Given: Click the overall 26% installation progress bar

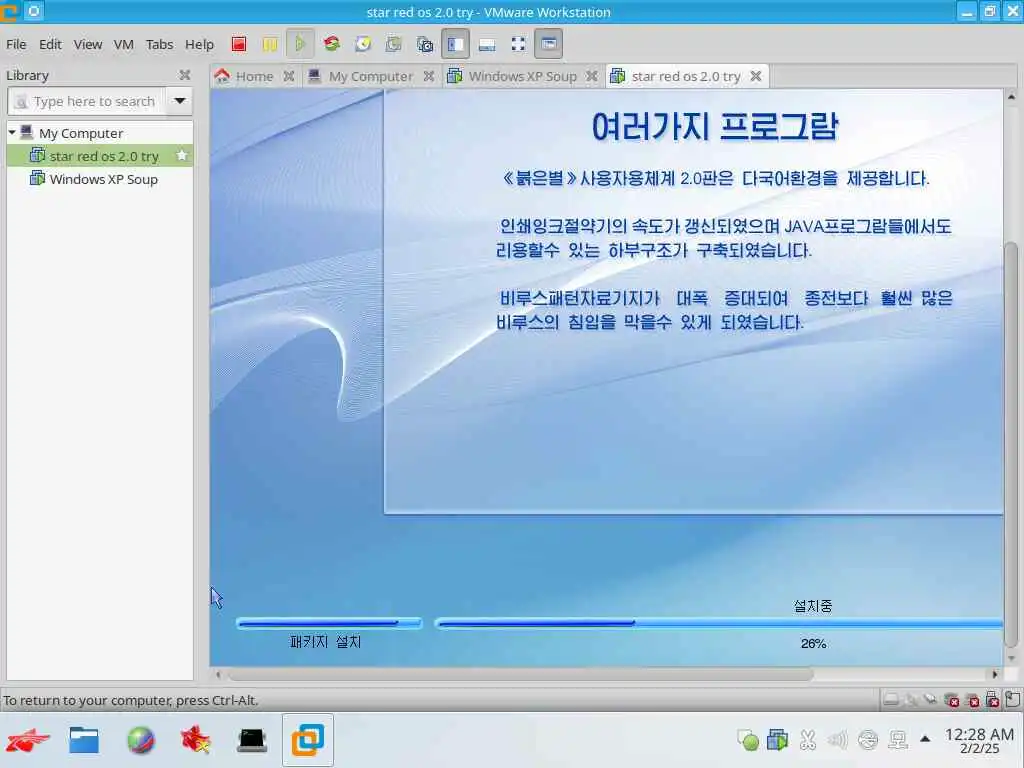Looking at the screenshot, I should click(718, 623).
